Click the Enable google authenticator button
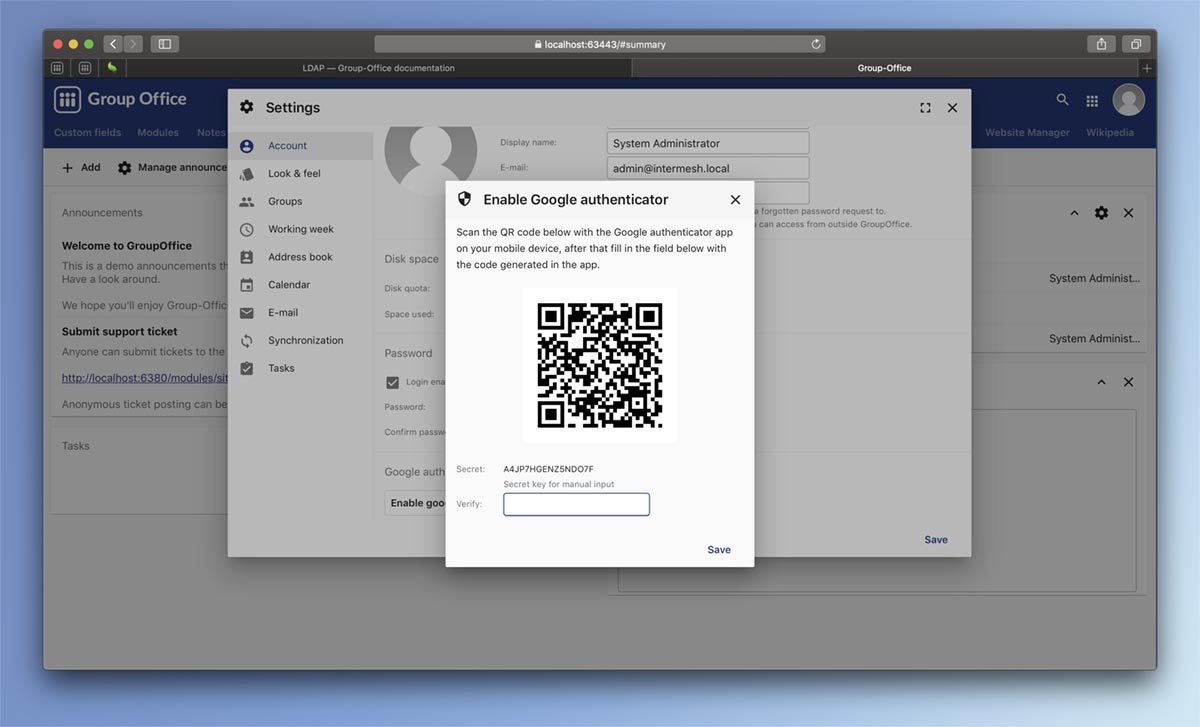 [415, 503]
